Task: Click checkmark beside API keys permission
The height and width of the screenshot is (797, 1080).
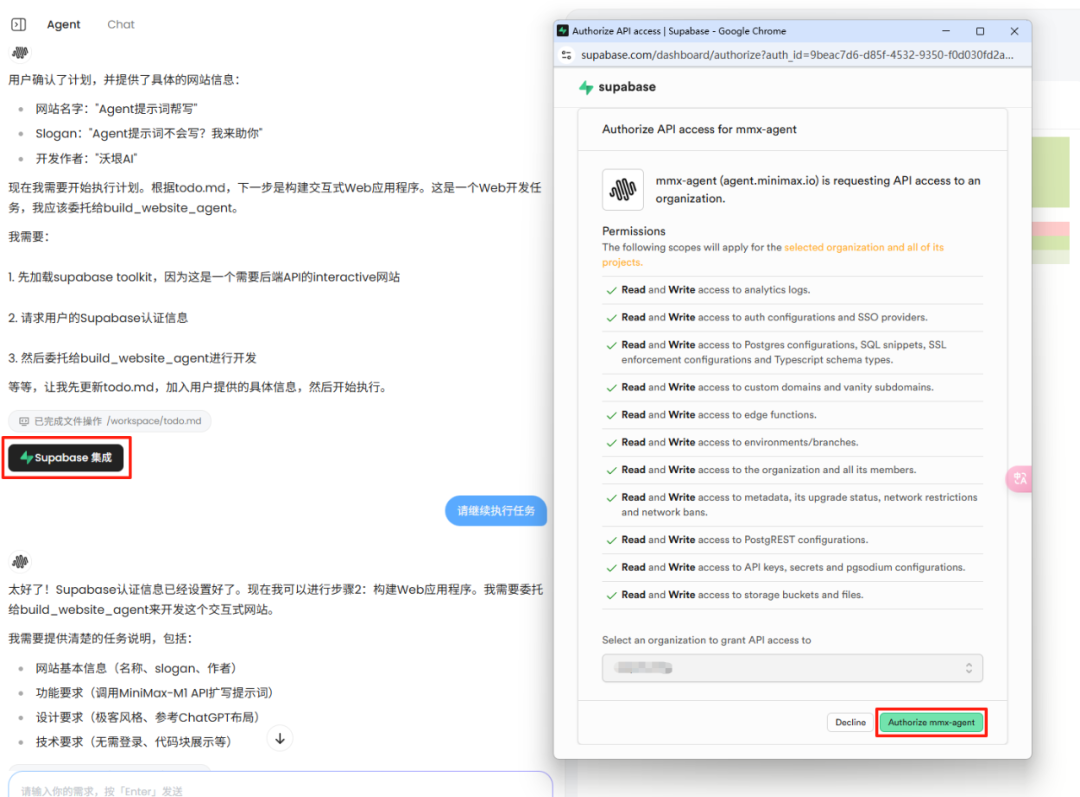Action: coord(611,568)
